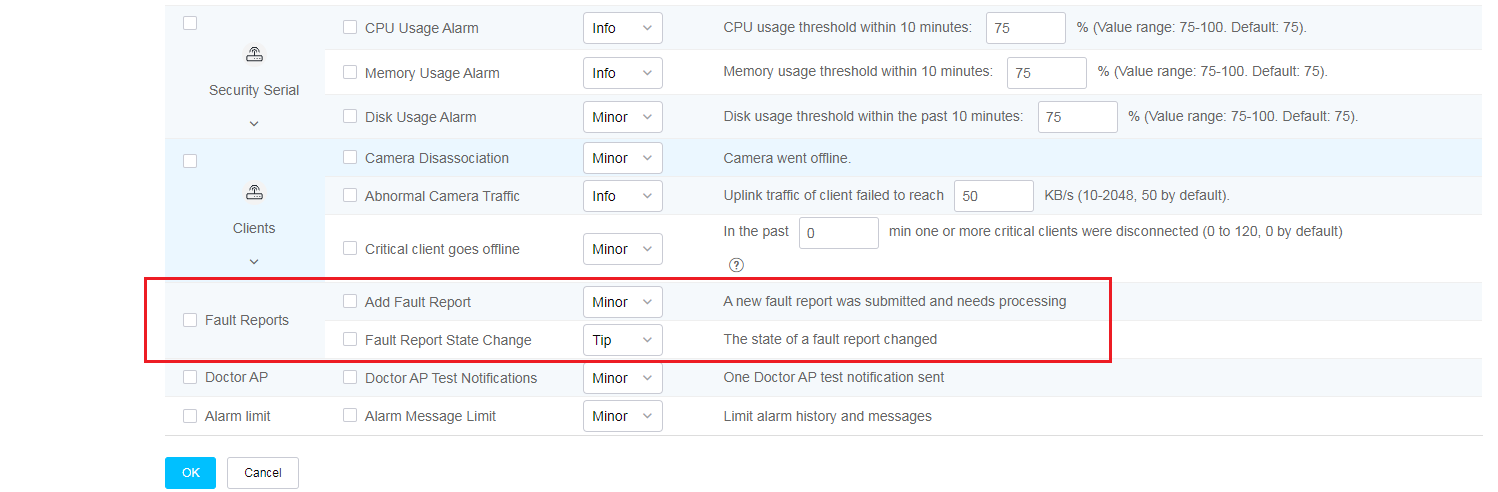Collapse the Security Serial section chevron
Screen dimensions: 1498x492
254,123
